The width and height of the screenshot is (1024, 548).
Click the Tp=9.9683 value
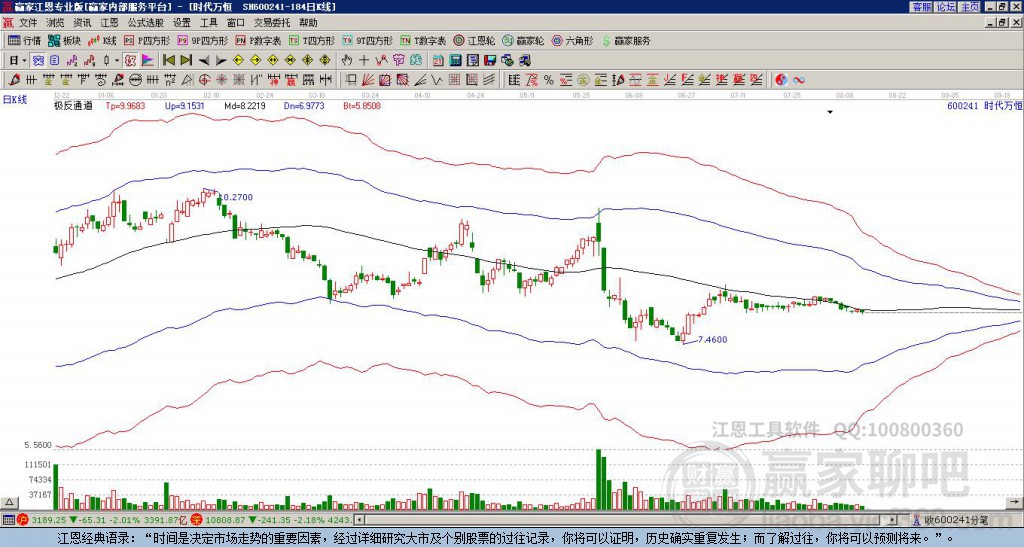point(127,105)
